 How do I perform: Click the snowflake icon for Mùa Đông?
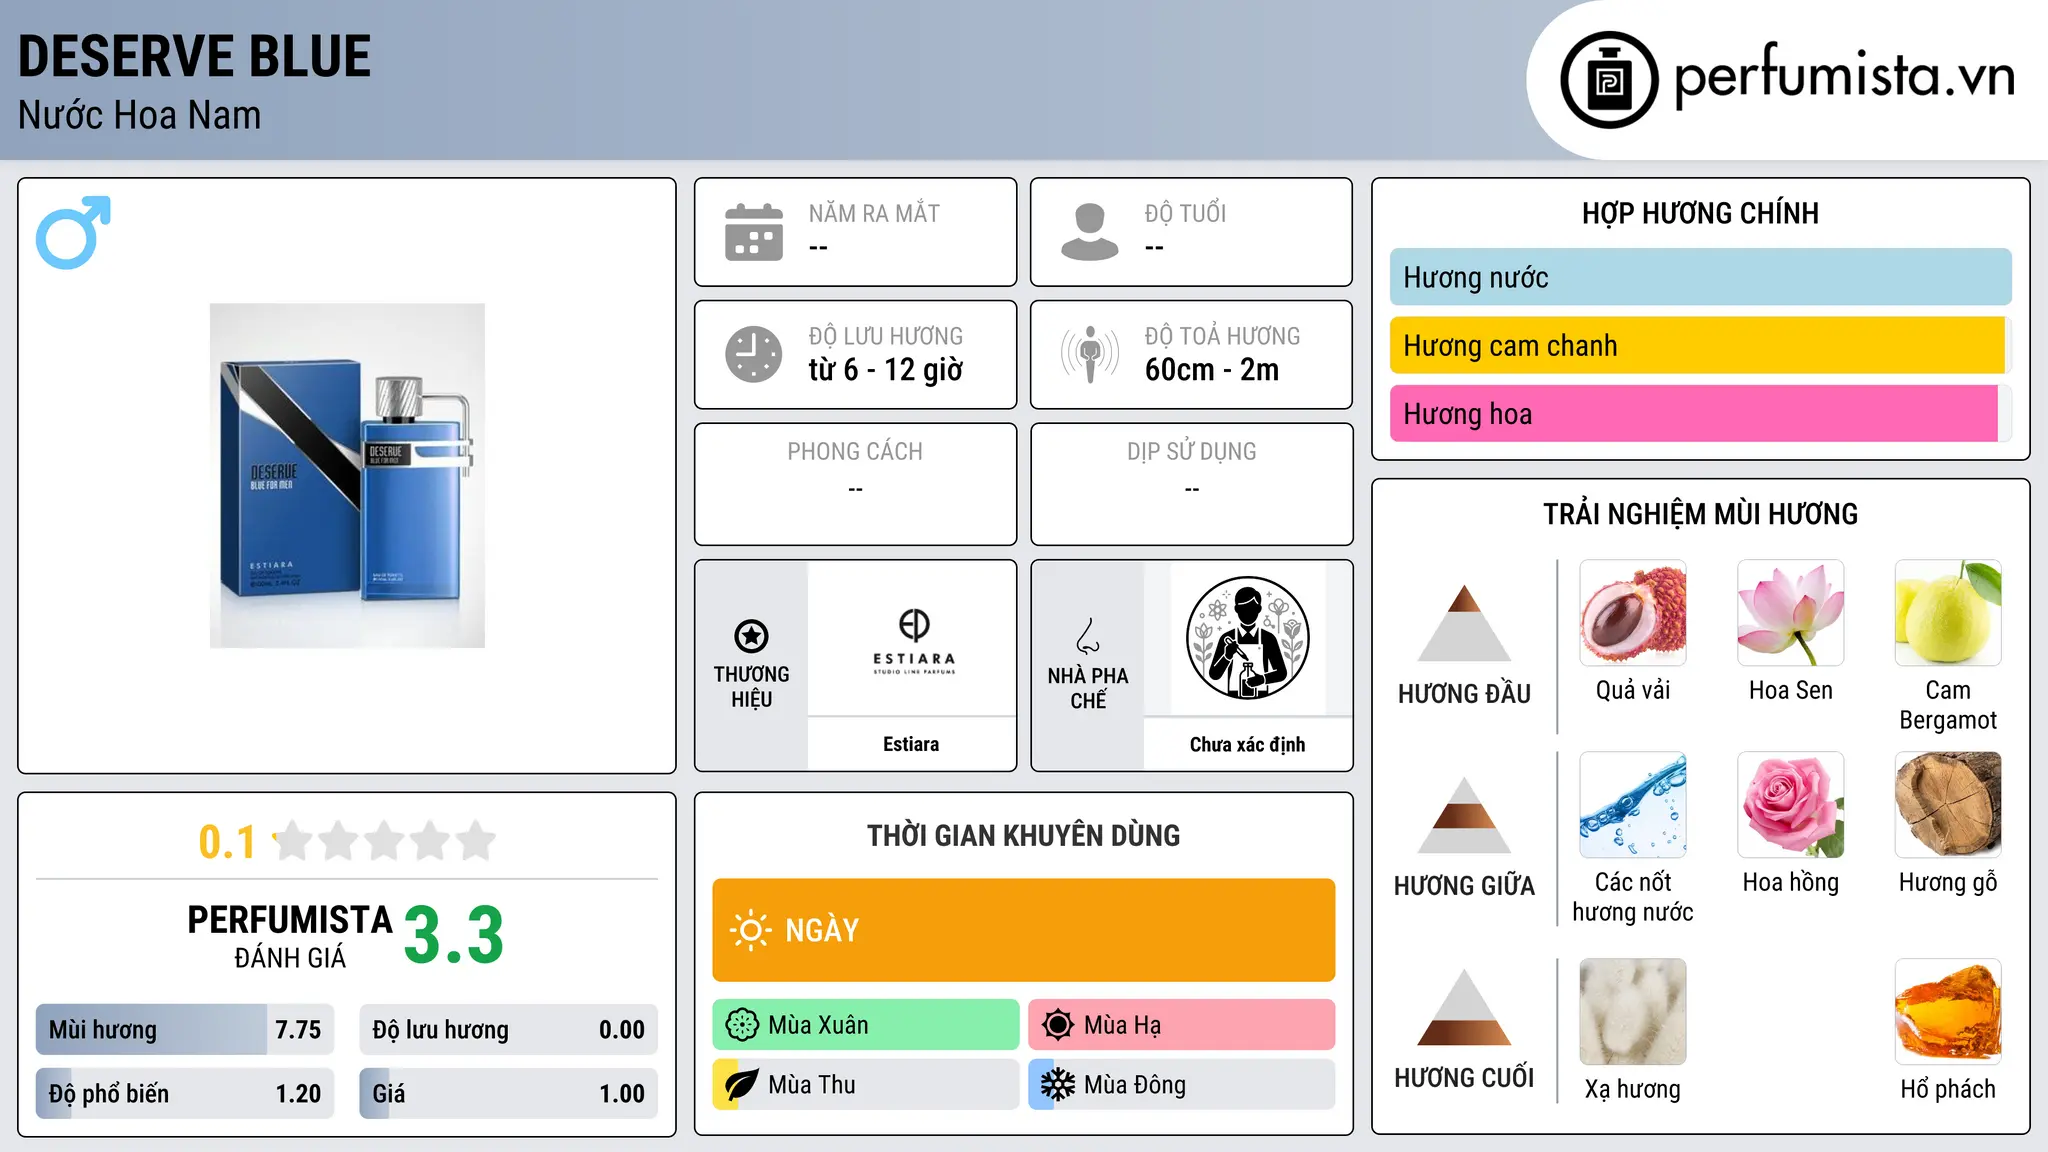(x=1058, y=1085)
